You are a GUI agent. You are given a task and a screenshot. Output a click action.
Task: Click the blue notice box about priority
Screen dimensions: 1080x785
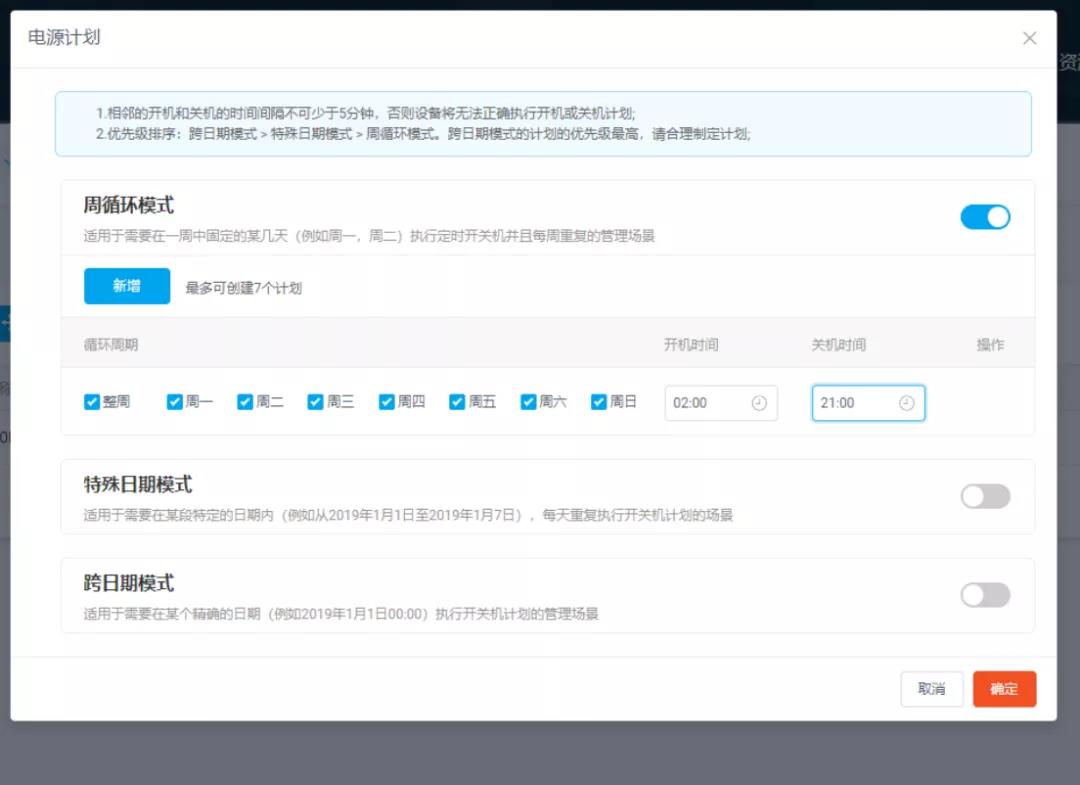(x=543, y=124)
